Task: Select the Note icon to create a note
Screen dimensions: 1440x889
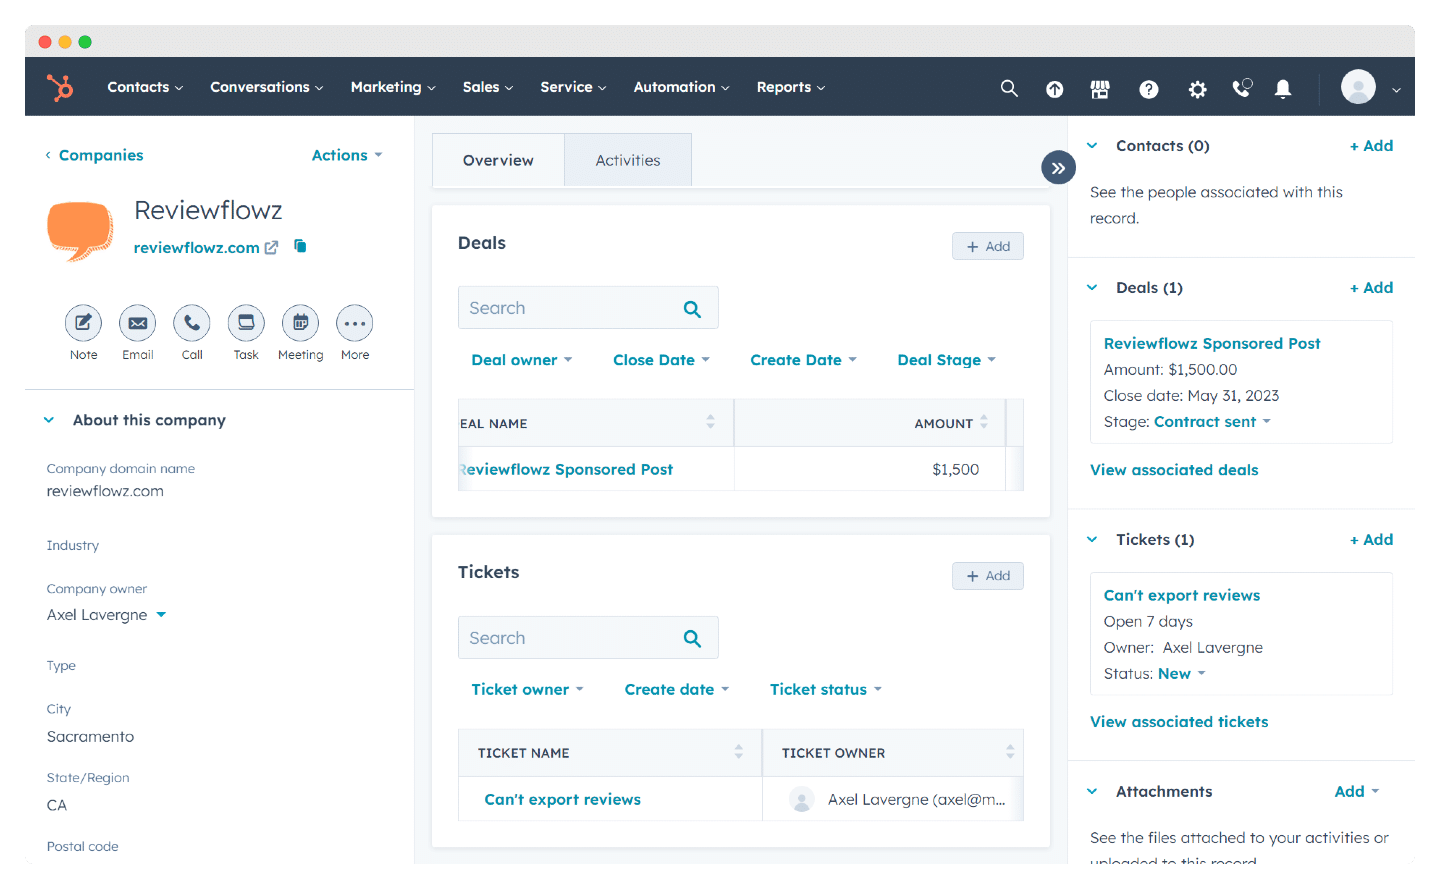Action: pos(83,323)
